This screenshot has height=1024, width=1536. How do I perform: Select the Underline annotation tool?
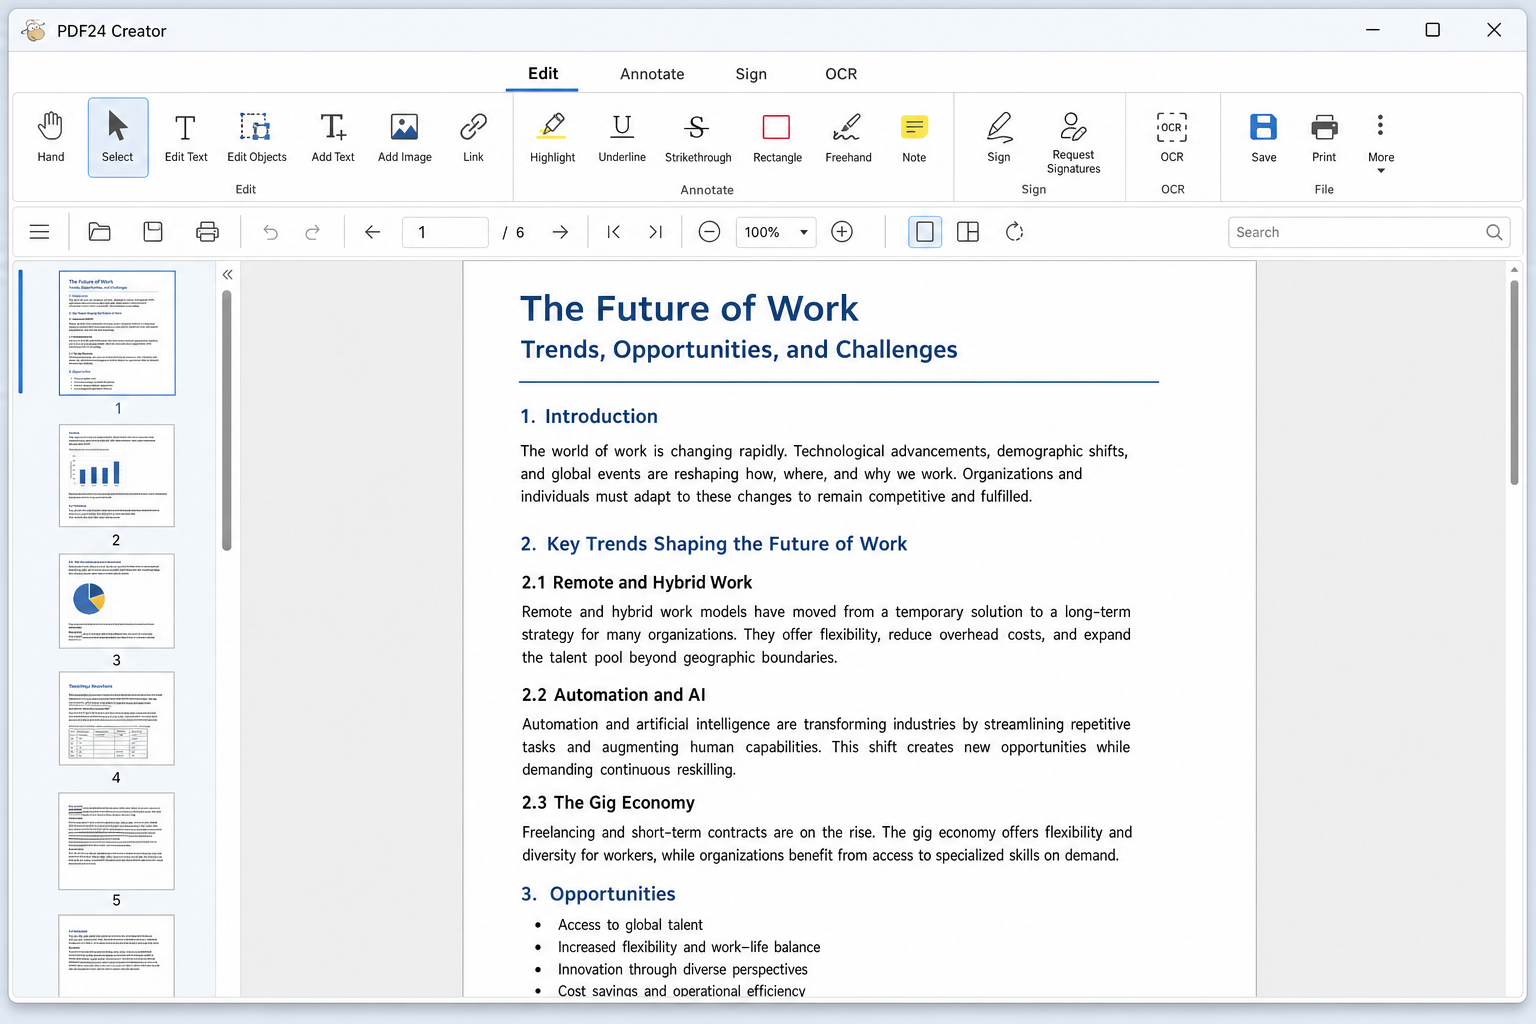[x=622, y=137]
